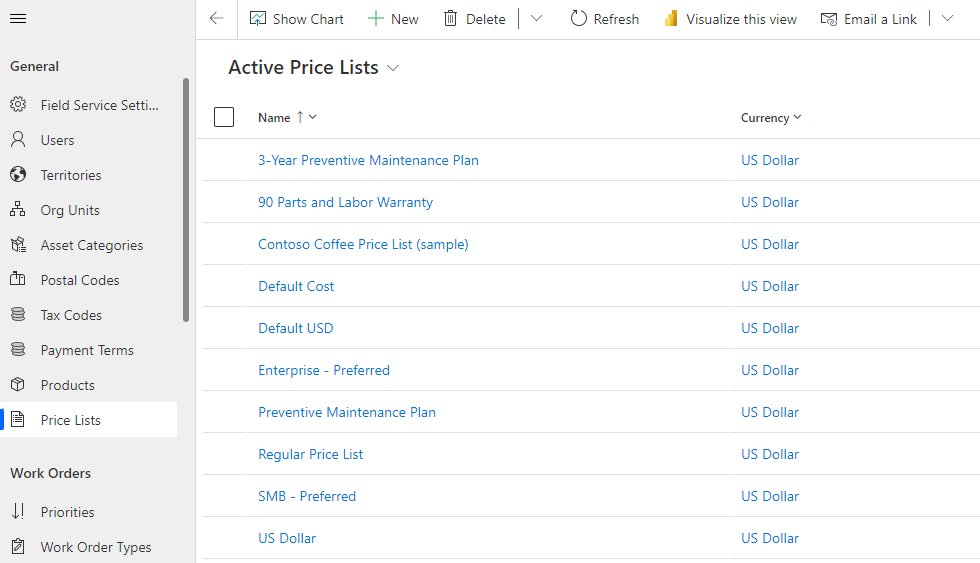The height and width of the screenshot is (563, 980).
Task: Expand the Email a Link dropdown arrow
Action: (x=948, y=19)
